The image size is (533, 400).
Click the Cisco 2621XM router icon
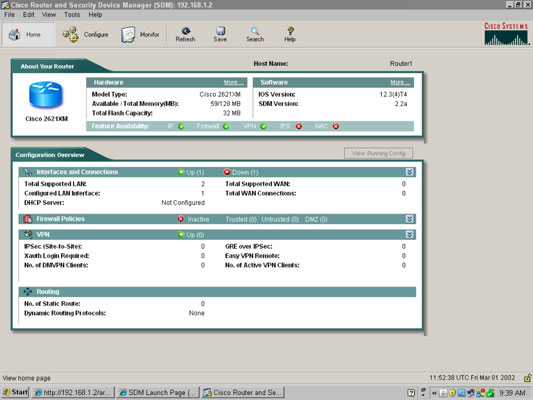click(x=46, y=95)
